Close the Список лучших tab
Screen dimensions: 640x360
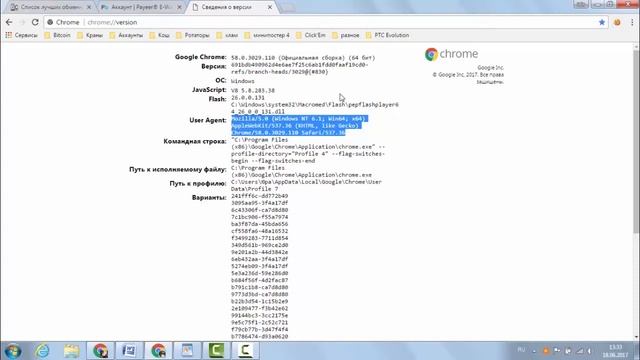click(x=89, y=7)
